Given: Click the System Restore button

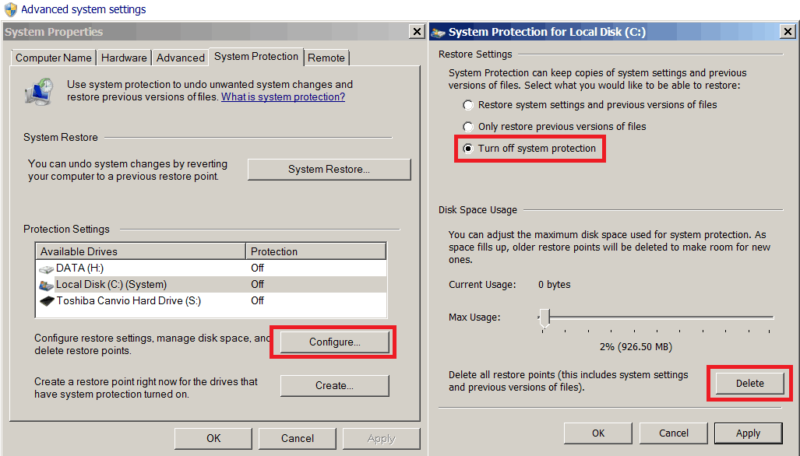Looking at the screenshot, I should pos(329,169).
